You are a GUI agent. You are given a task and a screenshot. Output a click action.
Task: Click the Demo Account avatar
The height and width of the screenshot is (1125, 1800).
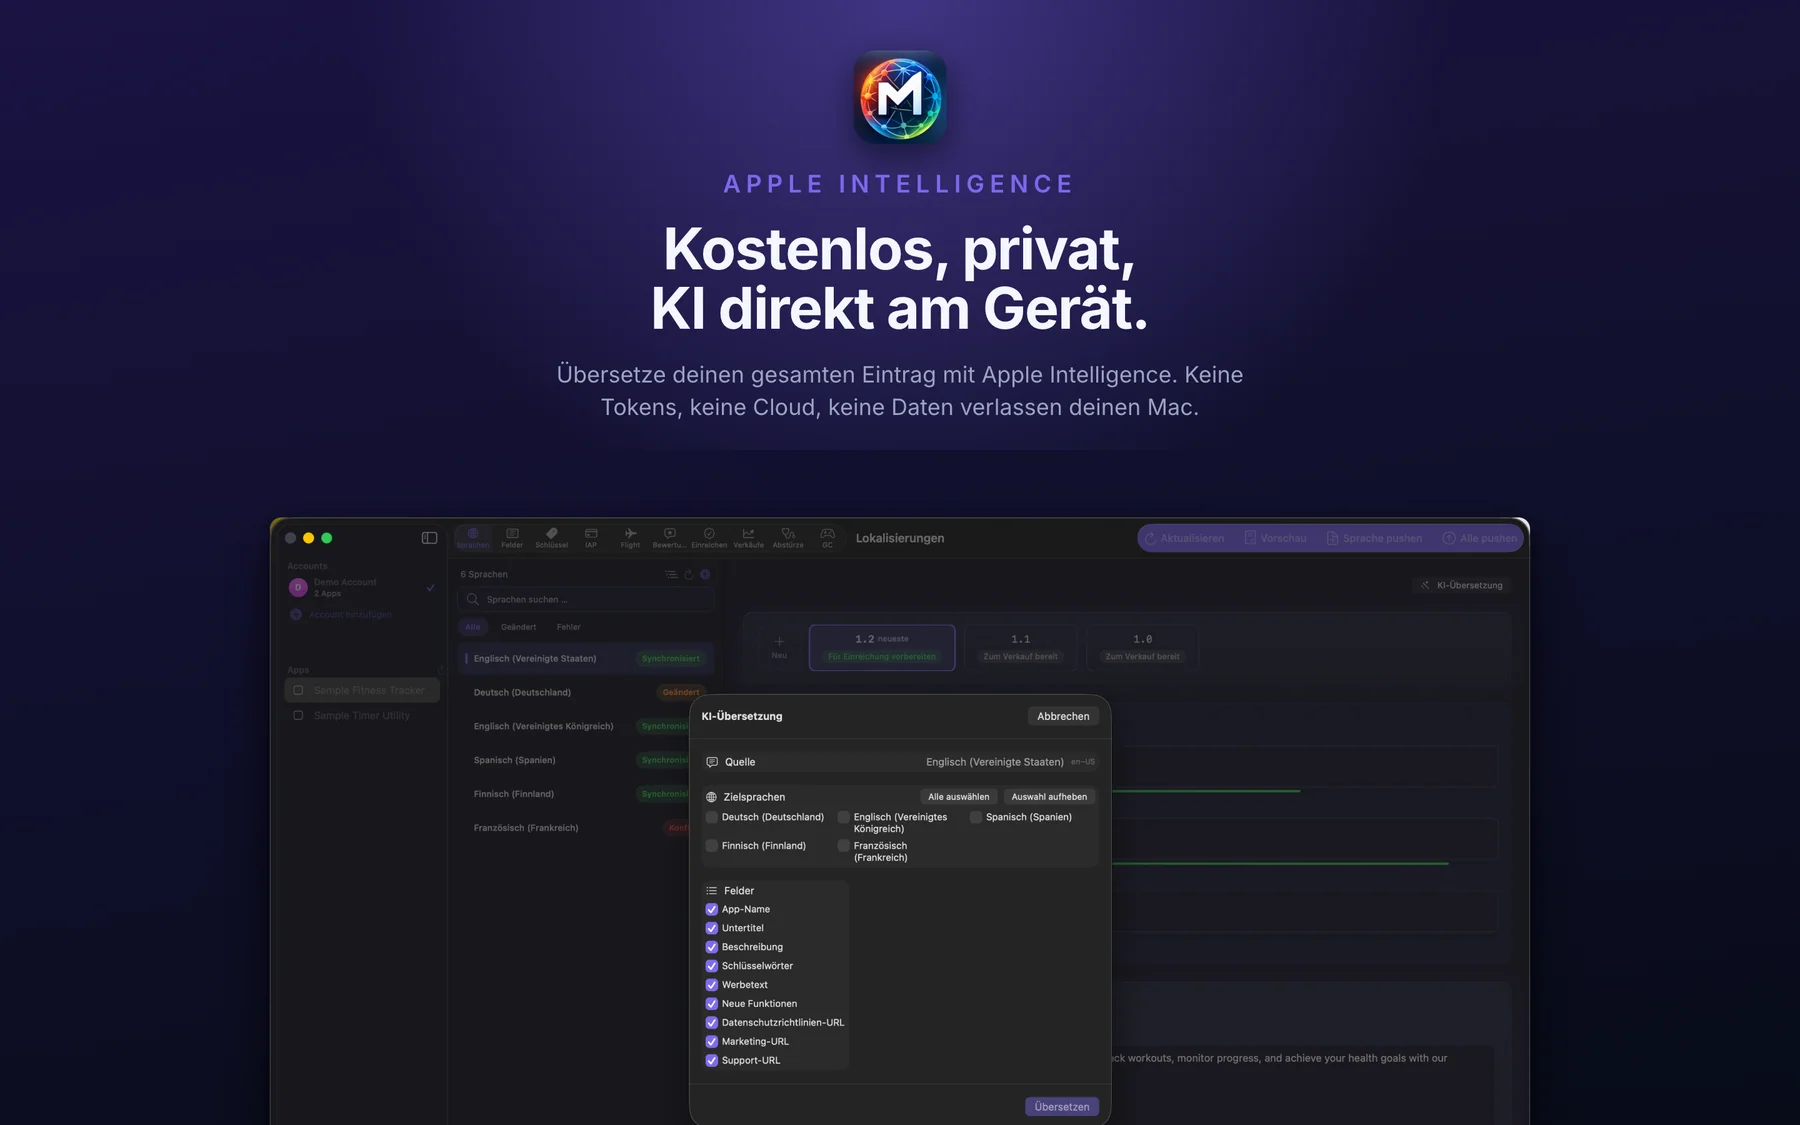pyautogui.click(x=297, y=587)
